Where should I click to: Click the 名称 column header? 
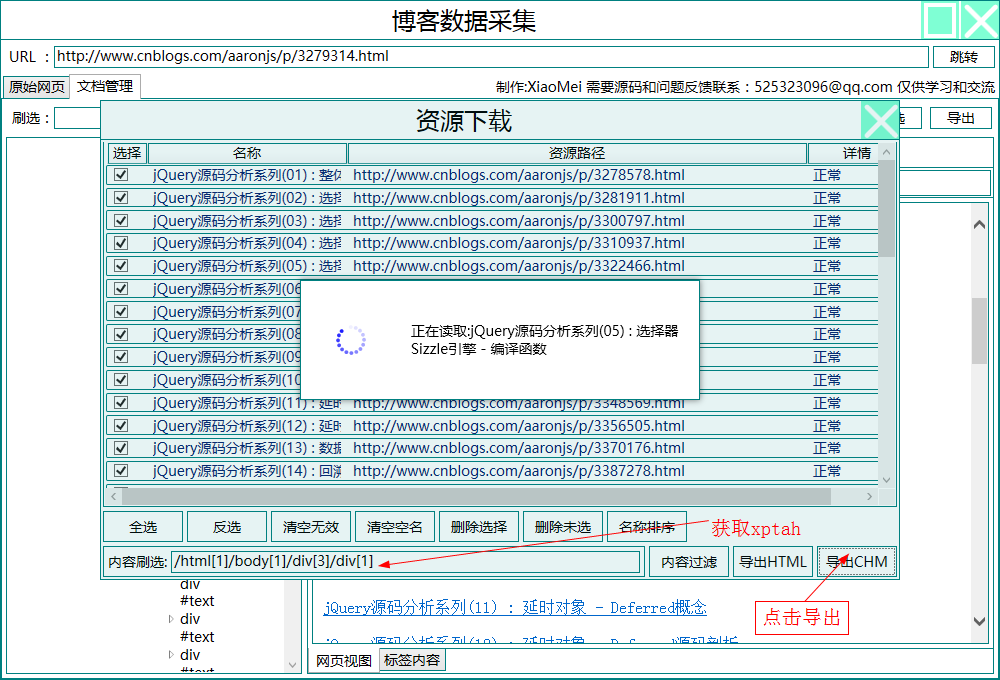point(247,153)
